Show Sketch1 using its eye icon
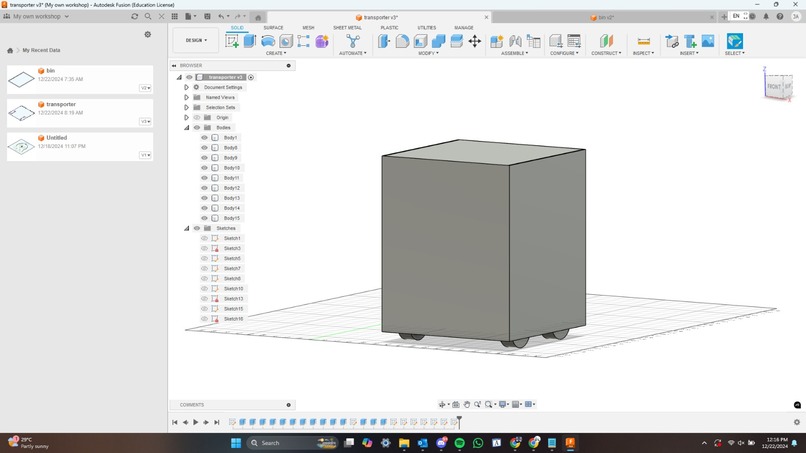Screen dimensions: 806x453 coord(204,239)
